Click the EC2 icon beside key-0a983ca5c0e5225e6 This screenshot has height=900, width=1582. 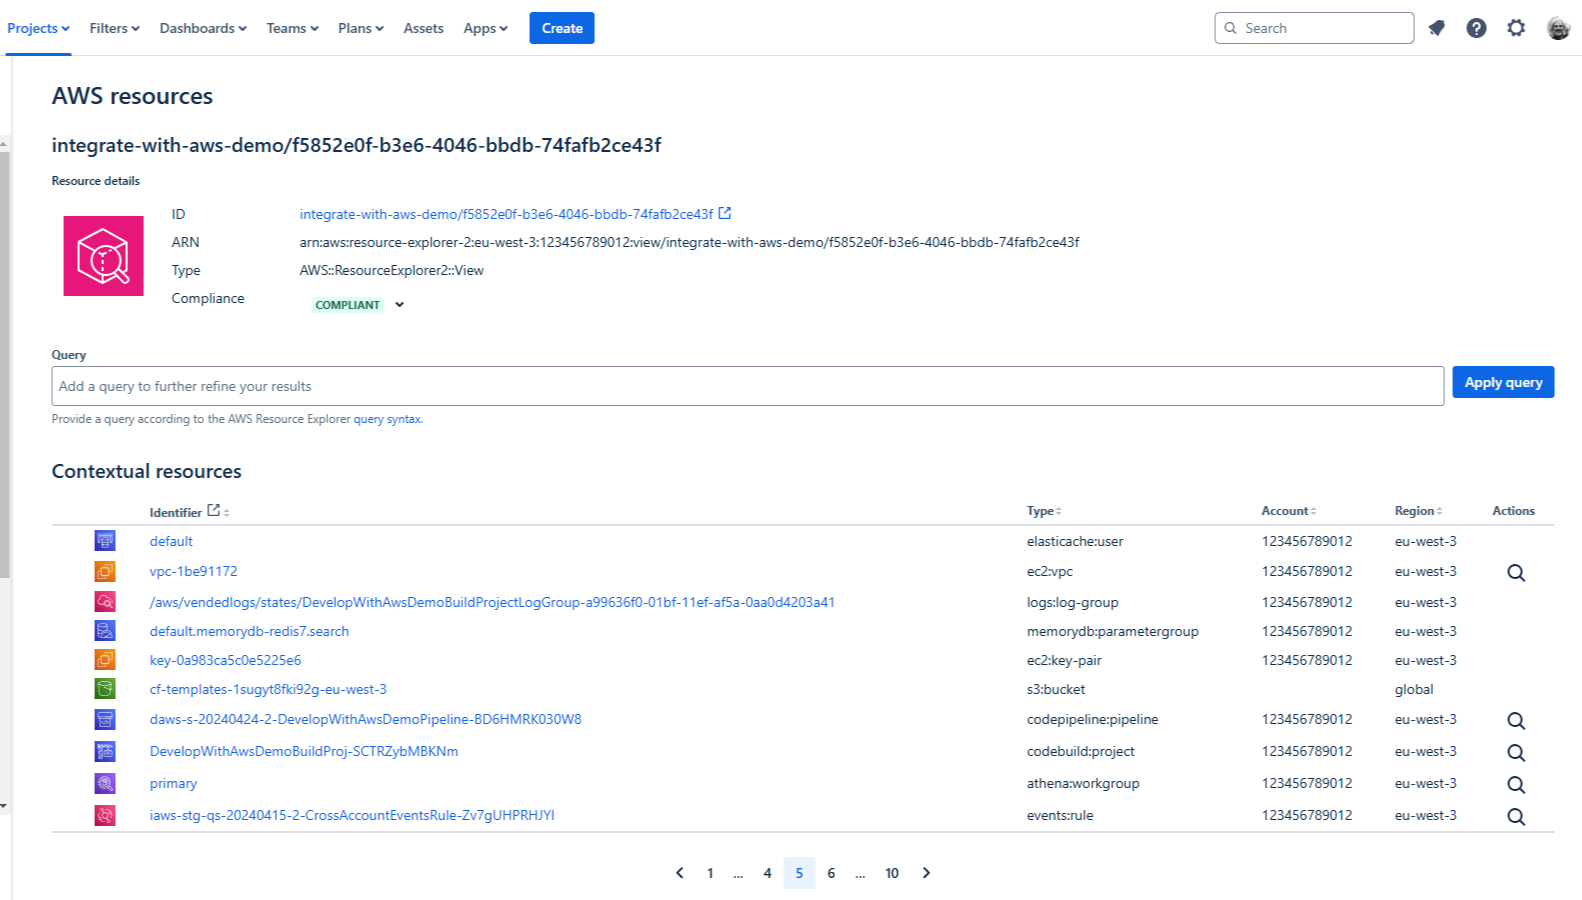click(x=105, y=660)
